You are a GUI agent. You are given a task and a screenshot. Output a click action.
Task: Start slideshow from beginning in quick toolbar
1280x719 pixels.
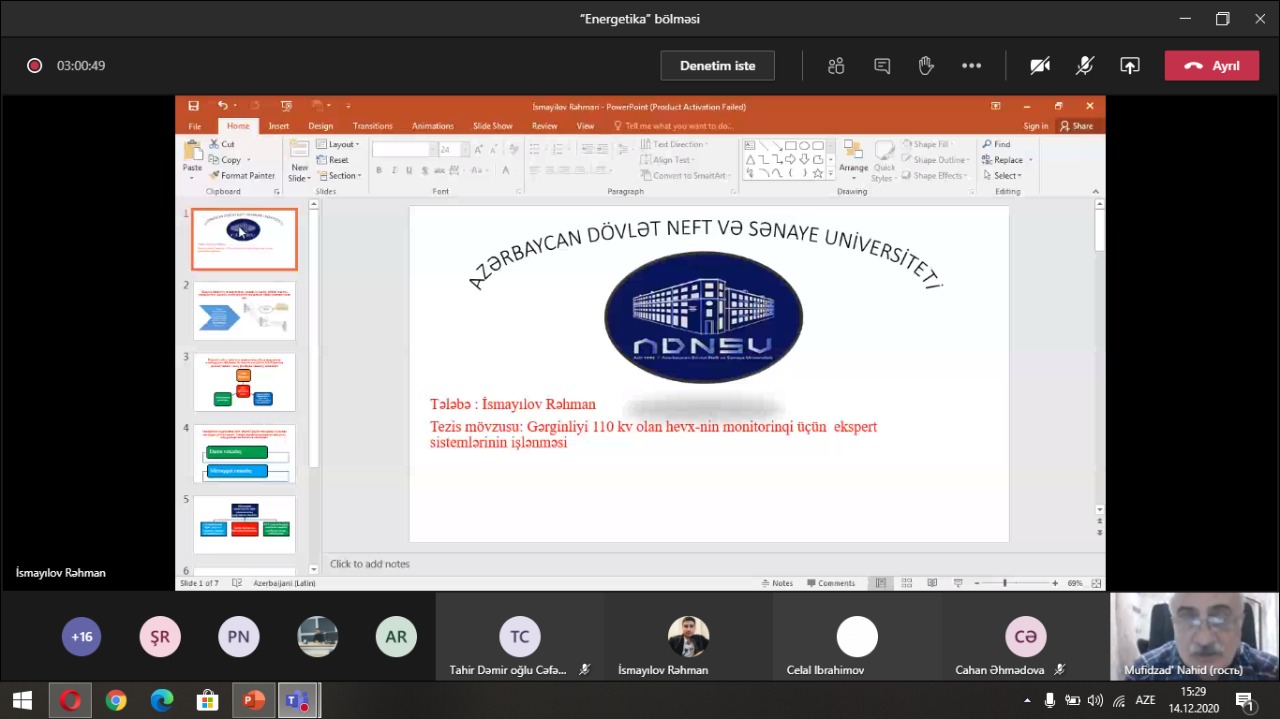pos(286,106)
